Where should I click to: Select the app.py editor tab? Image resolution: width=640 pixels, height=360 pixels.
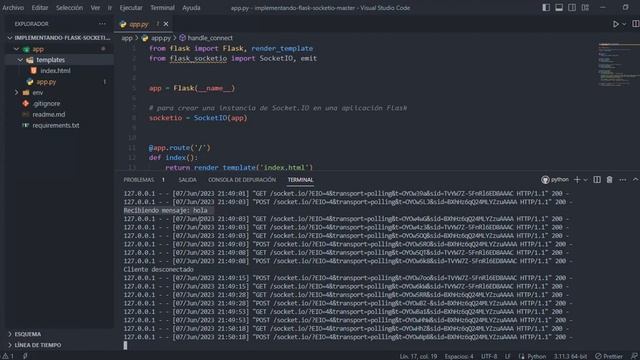[144, 24]
